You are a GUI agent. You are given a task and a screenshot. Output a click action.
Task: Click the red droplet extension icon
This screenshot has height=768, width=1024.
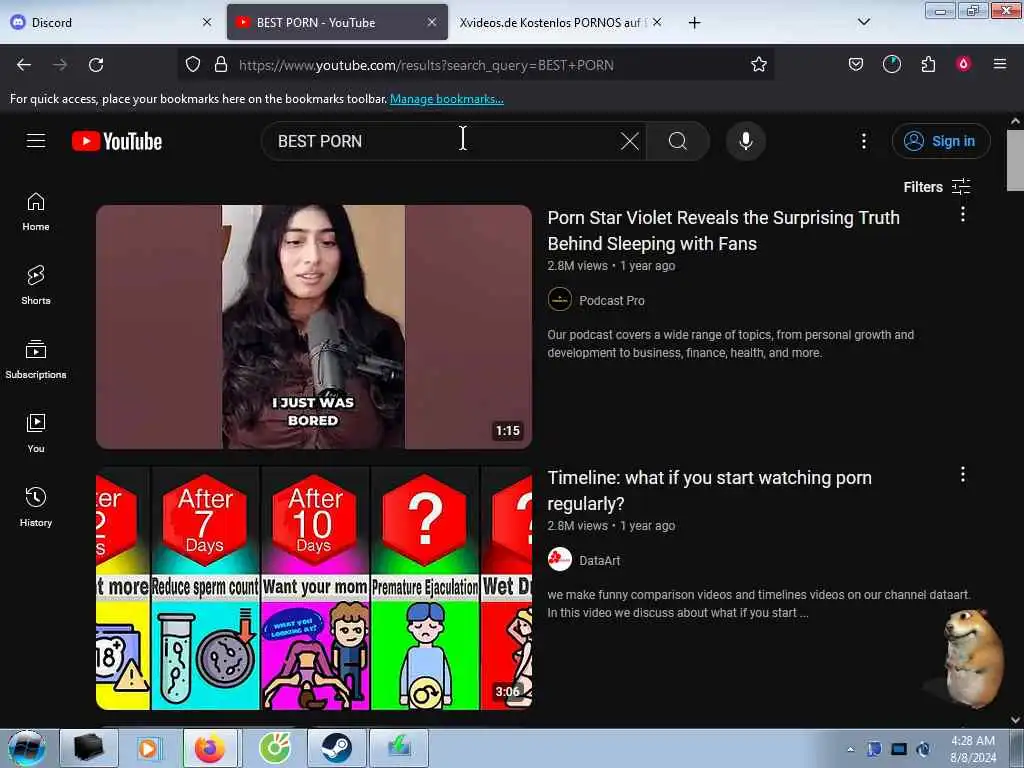[963, 65]
